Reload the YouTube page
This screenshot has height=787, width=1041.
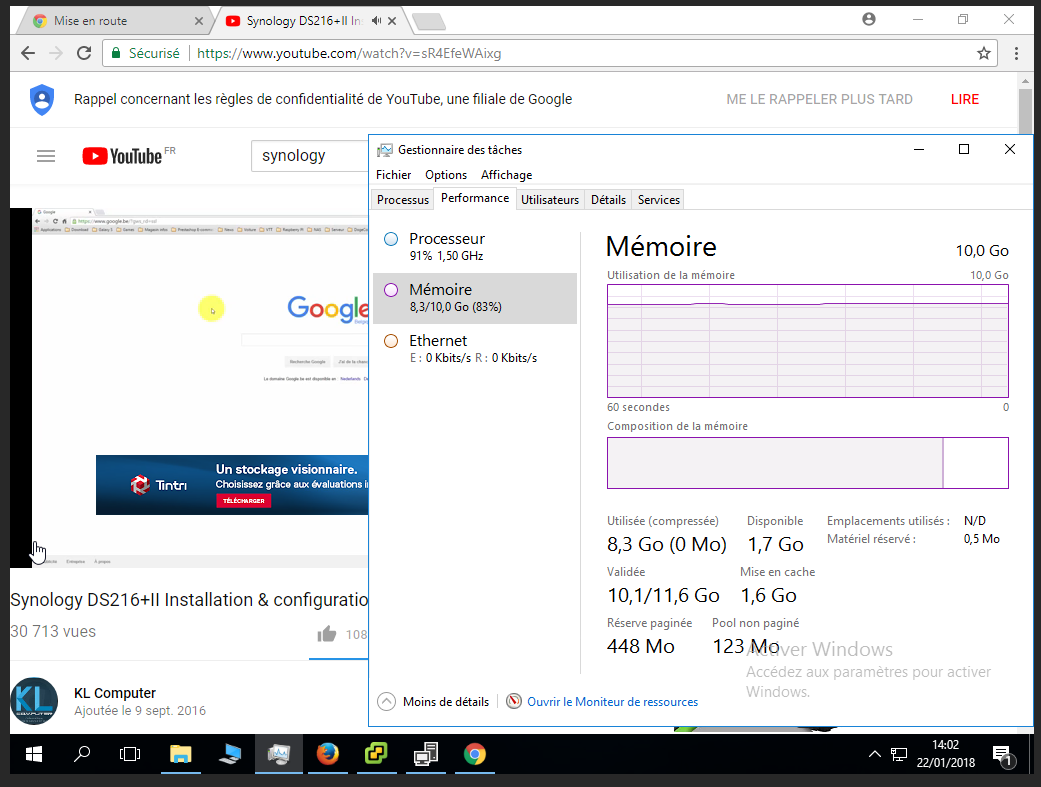click(84, 53)
